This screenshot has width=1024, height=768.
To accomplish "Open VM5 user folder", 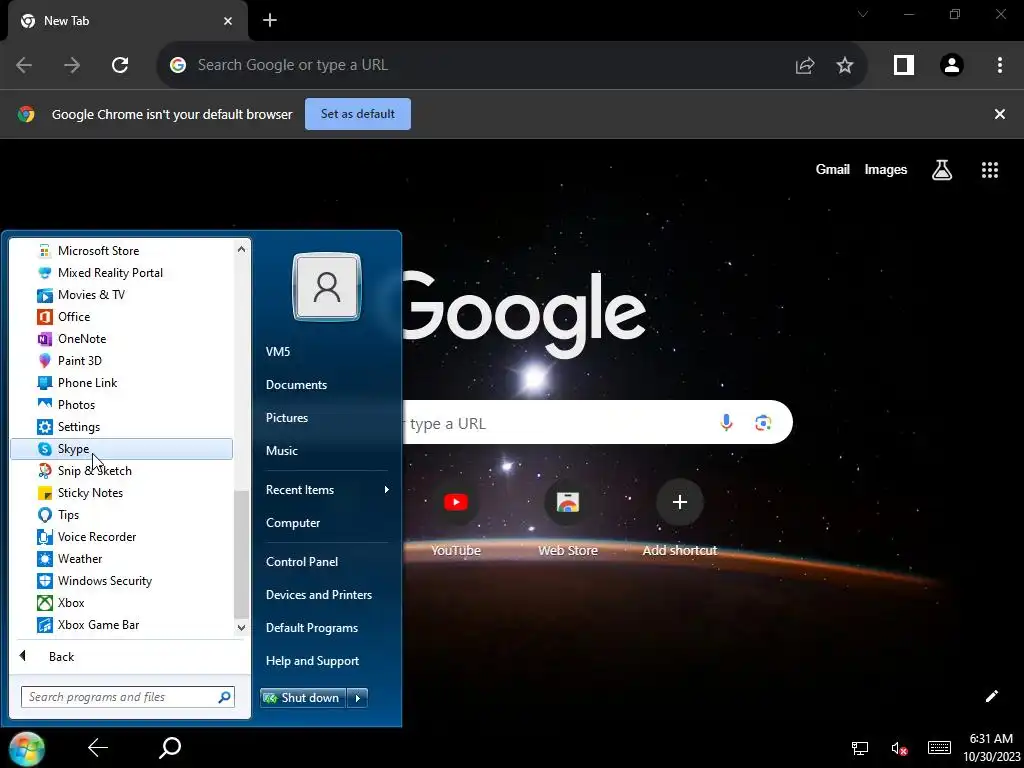I will 278,351.
